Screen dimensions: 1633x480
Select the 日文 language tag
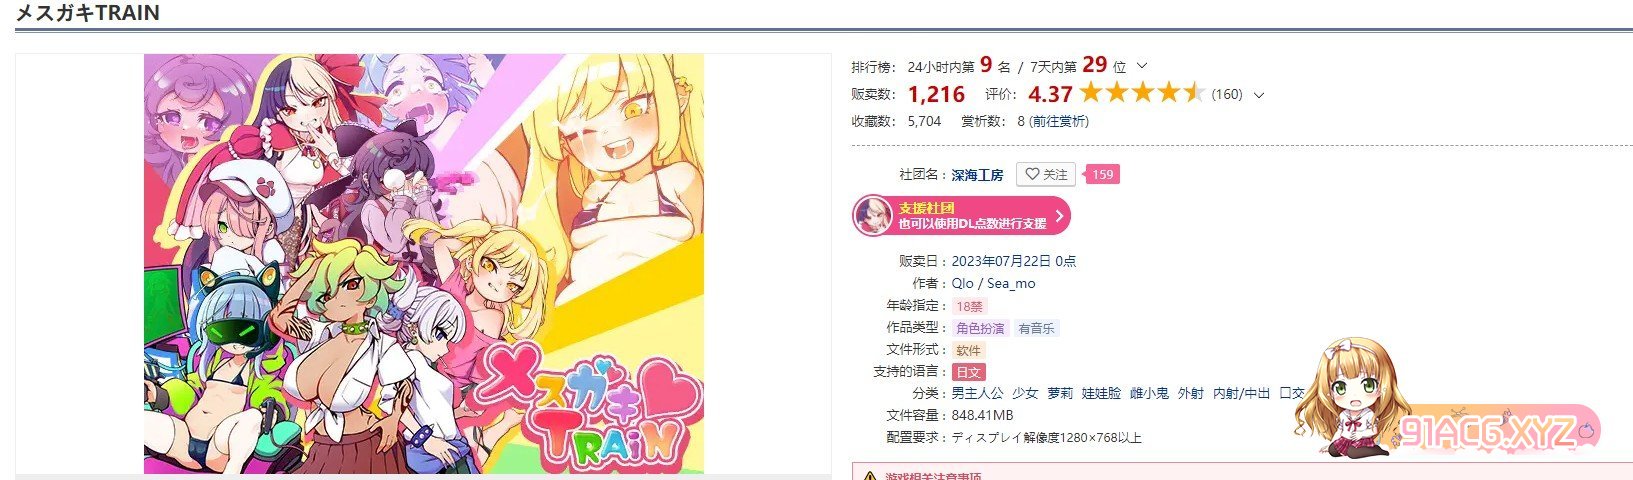pyautogui.click(x=968, y=372)
